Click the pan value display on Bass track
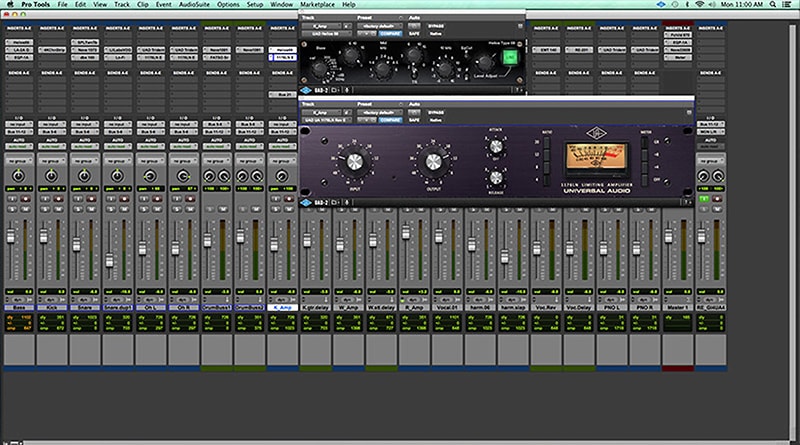 coord(19,189)
